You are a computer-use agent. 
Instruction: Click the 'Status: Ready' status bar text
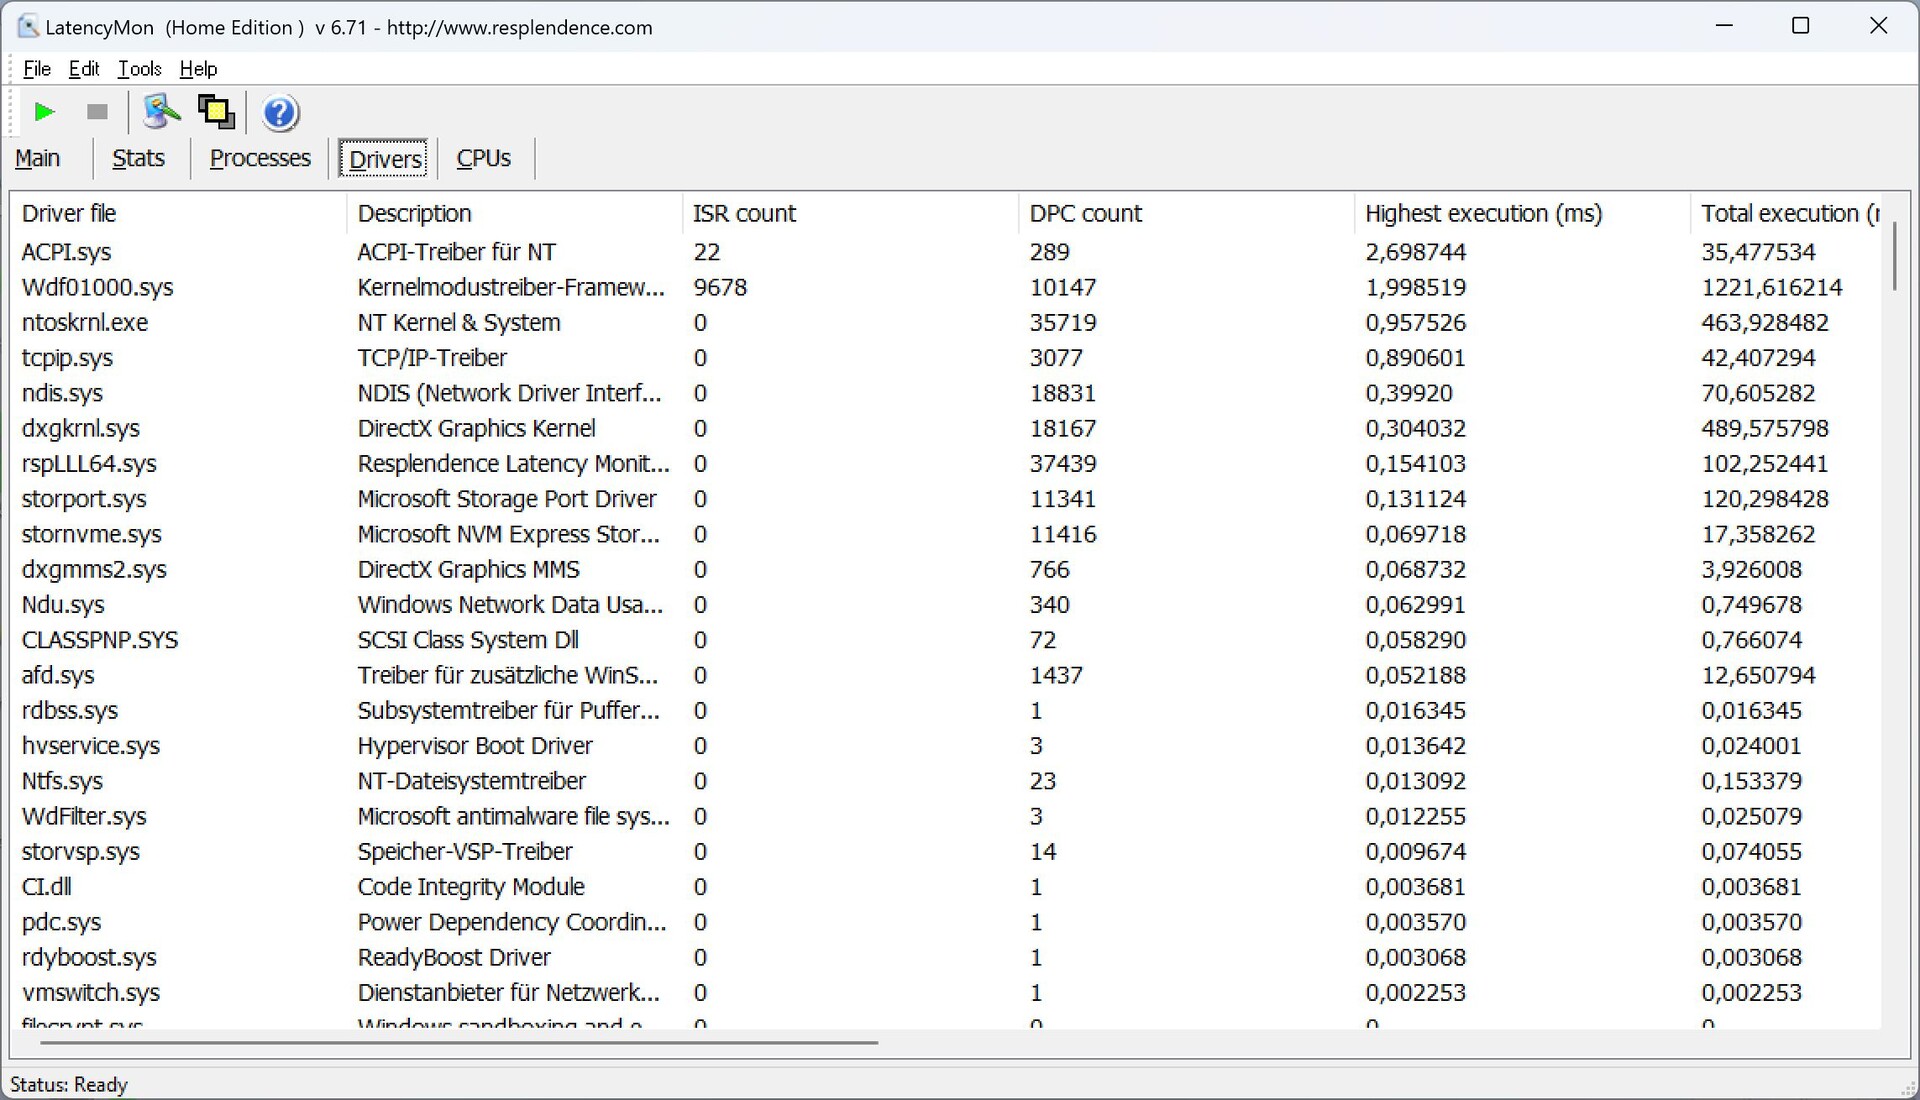tap(69, 1085)
